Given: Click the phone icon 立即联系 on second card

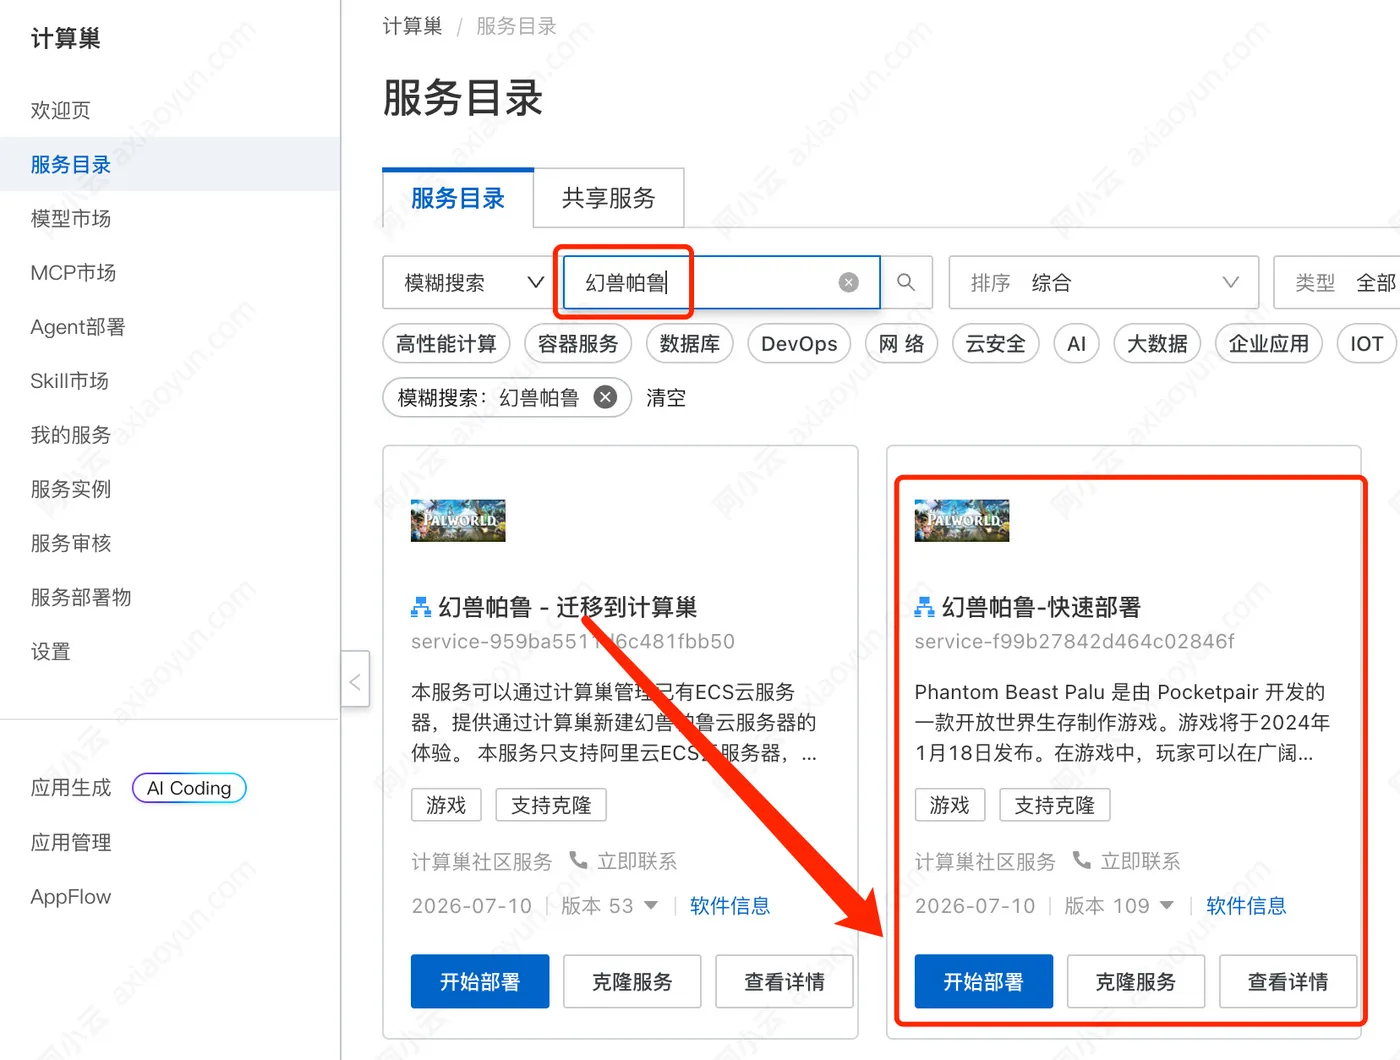Looking at the screenshot, I should tap(1081, 860).
